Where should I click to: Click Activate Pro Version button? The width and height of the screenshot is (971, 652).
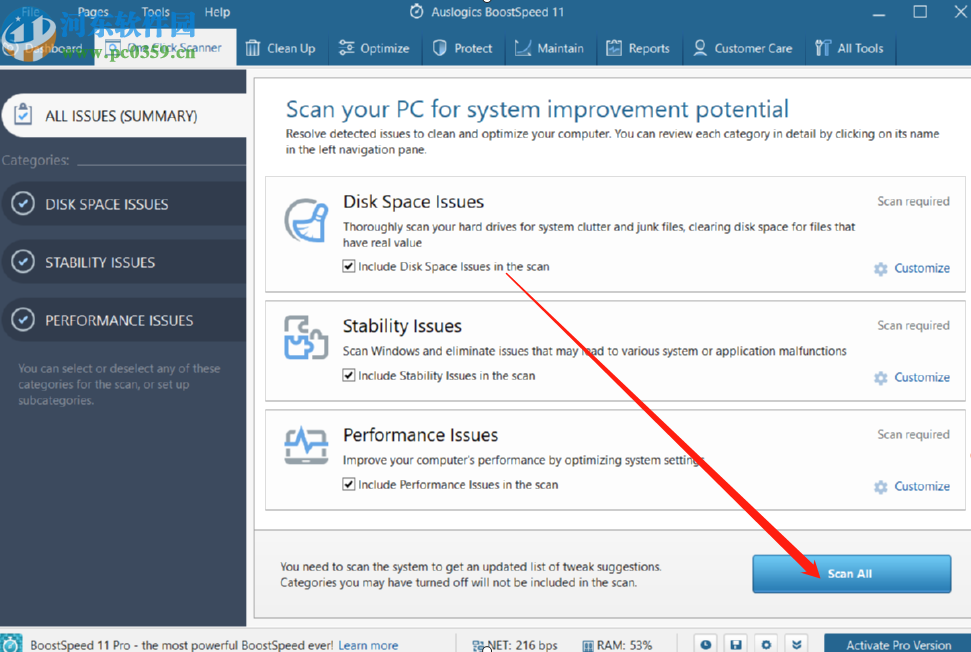click(x=898, y=645)
